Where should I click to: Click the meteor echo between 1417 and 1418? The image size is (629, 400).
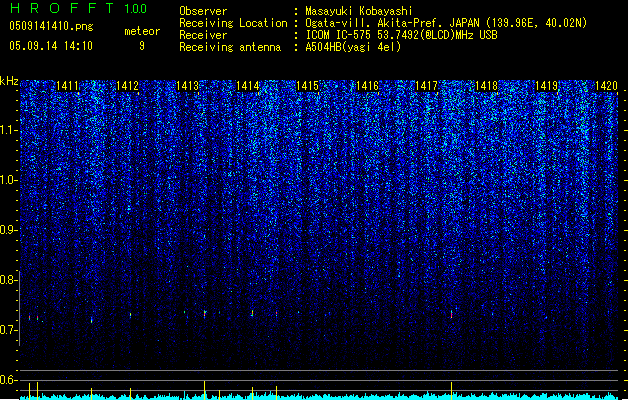pos(451,314)
